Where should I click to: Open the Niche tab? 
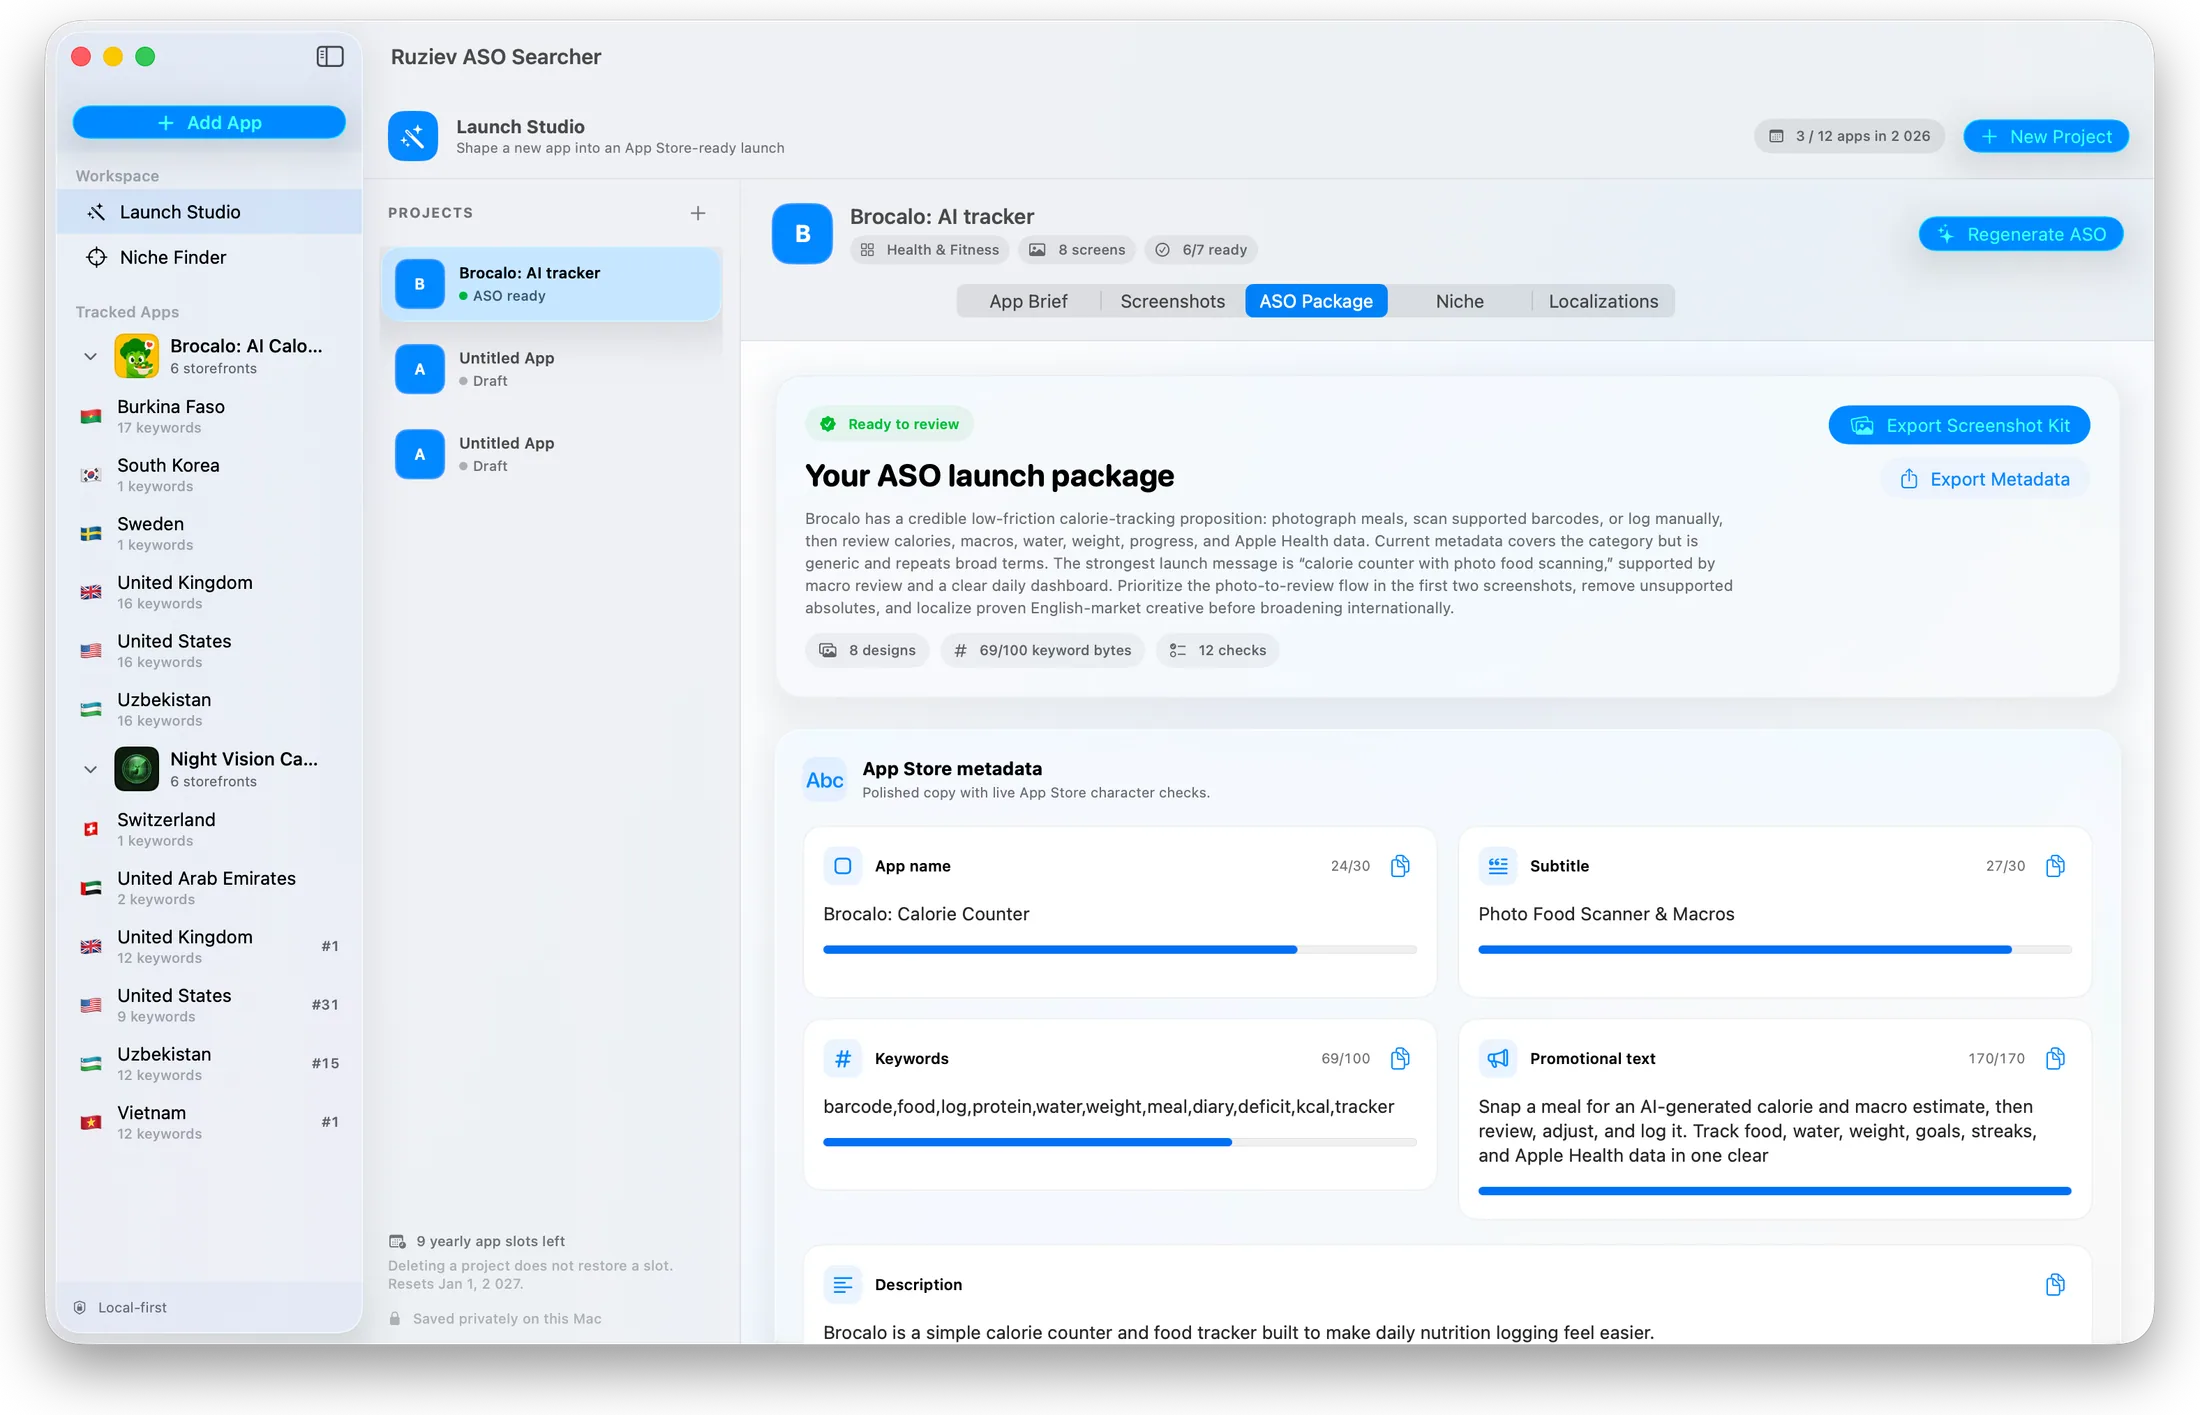(1460, 301)
